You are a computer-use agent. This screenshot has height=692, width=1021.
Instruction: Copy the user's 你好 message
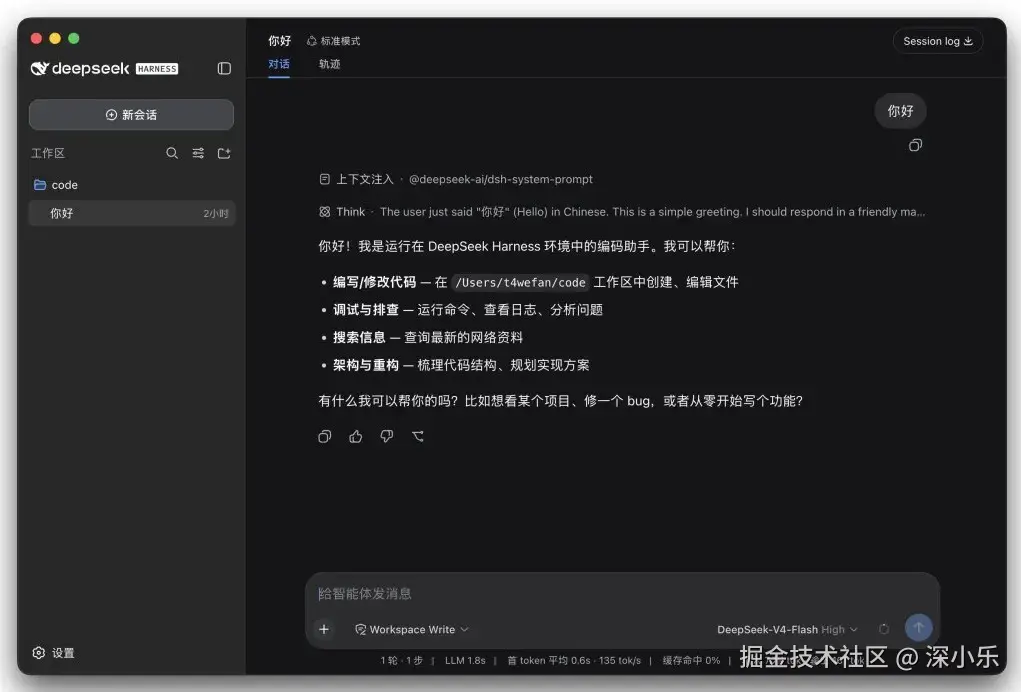coord(916,145)
